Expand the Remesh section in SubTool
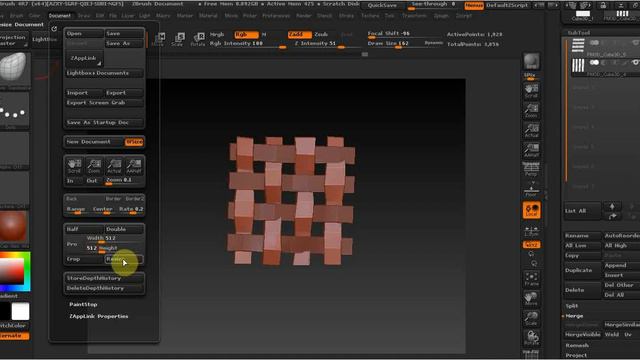Image resolution: width=640 pixels, height=360 pixels. (577, 345)
